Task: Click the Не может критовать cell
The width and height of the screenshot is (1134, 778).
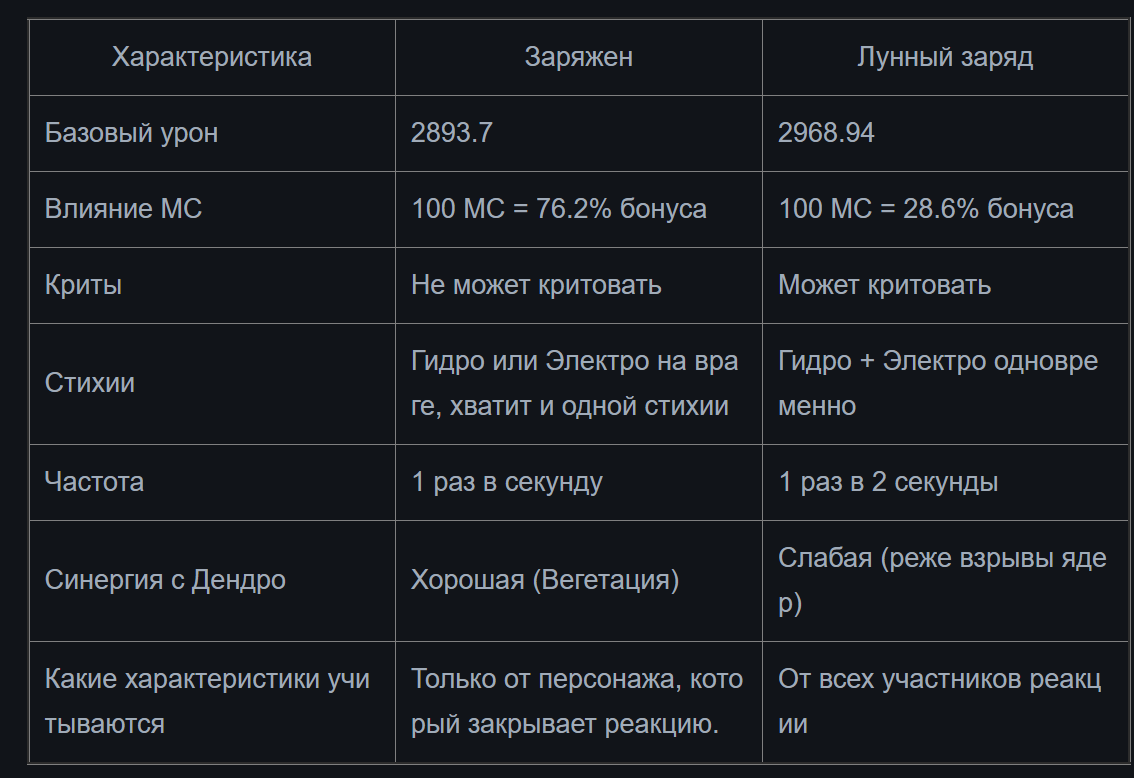Action: (x=579, y=285)
